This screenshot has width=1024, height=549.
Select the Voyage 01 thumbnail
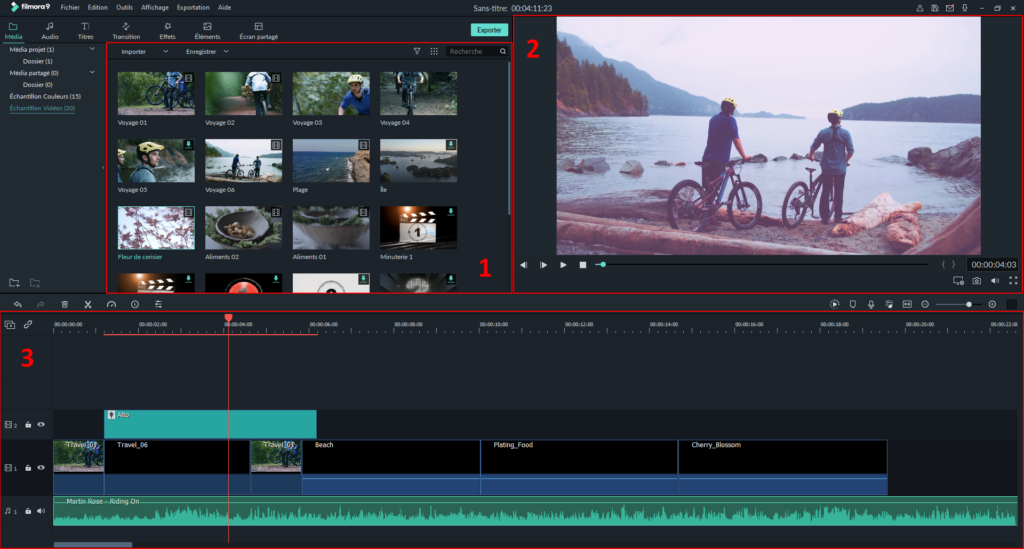(x=156, y=93)
